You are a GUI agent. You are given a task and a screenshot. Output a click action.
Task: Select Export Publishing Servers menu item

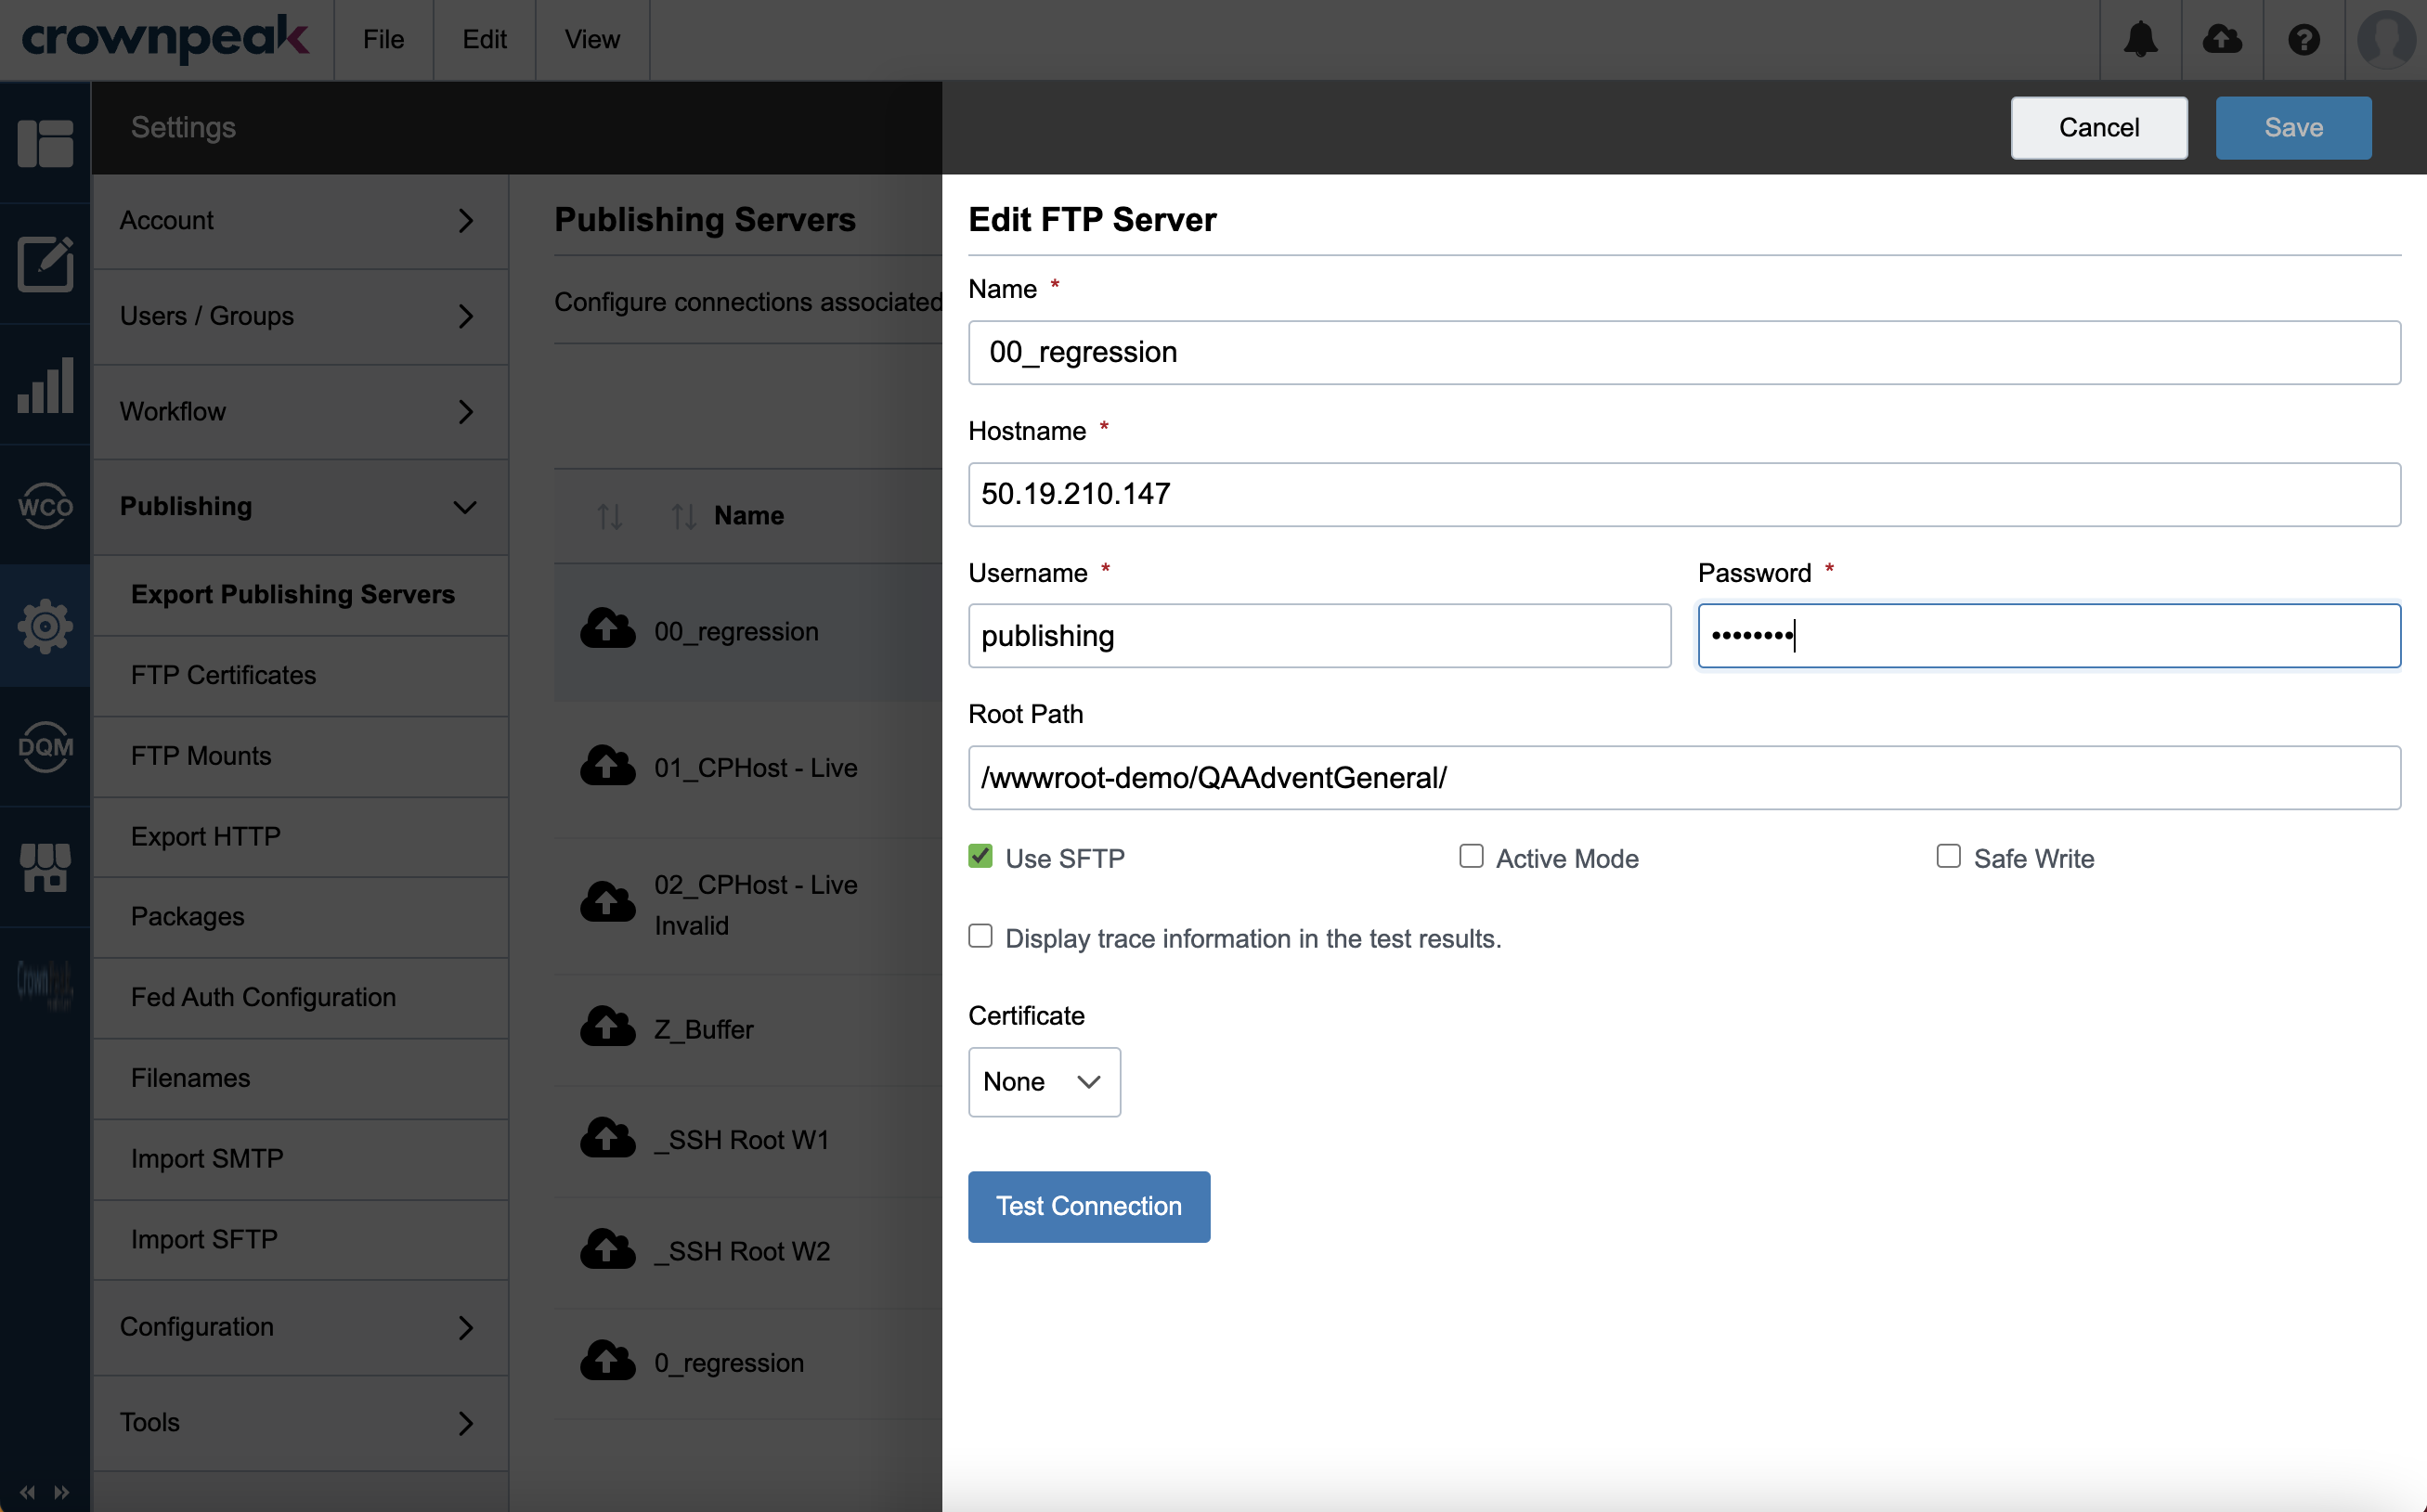[x=300, y=595]
